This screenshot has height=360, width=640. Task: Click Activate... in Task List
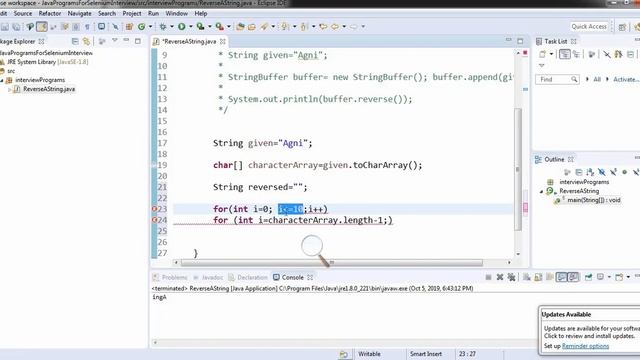coord(625,80)
